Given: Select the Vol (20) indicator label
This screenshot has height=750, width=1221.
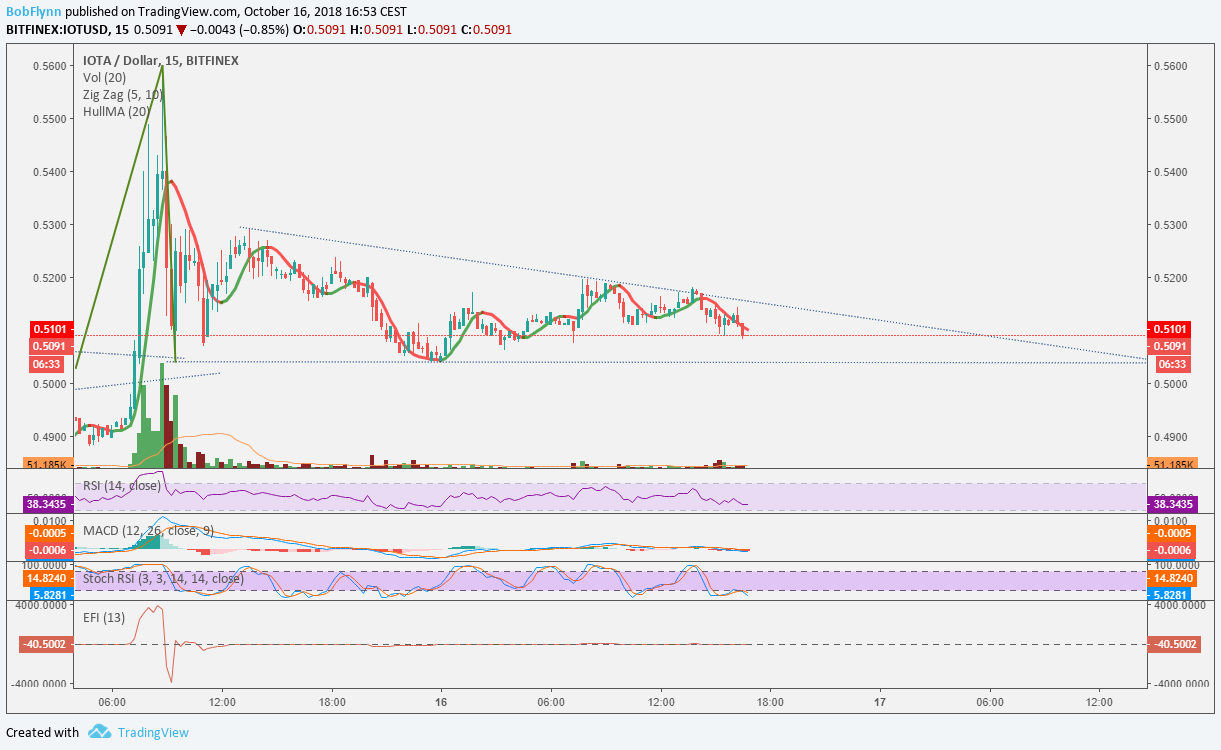Looking at the screenshot, I should point(105,77).
